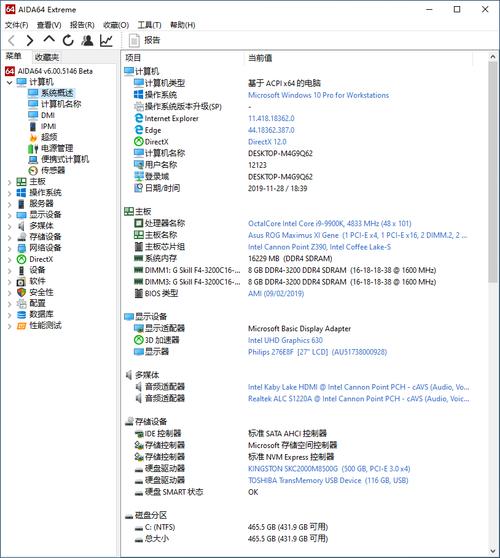Open the KINGSTON SKC2000M8500G link
The image size is (500, 558).
pos(329,469)
